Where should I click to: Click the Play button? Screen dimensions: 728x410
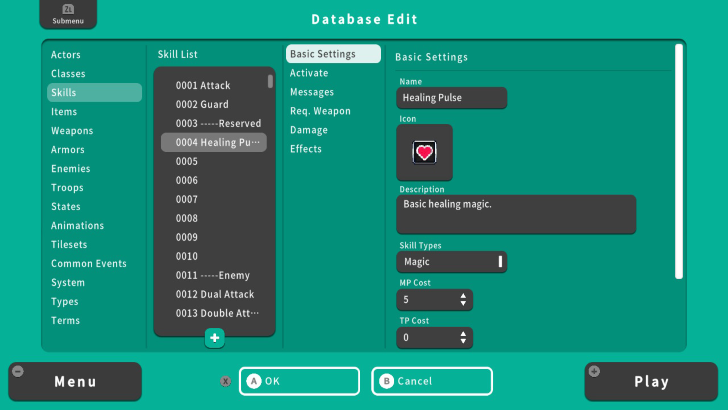(x=651, y=382)
